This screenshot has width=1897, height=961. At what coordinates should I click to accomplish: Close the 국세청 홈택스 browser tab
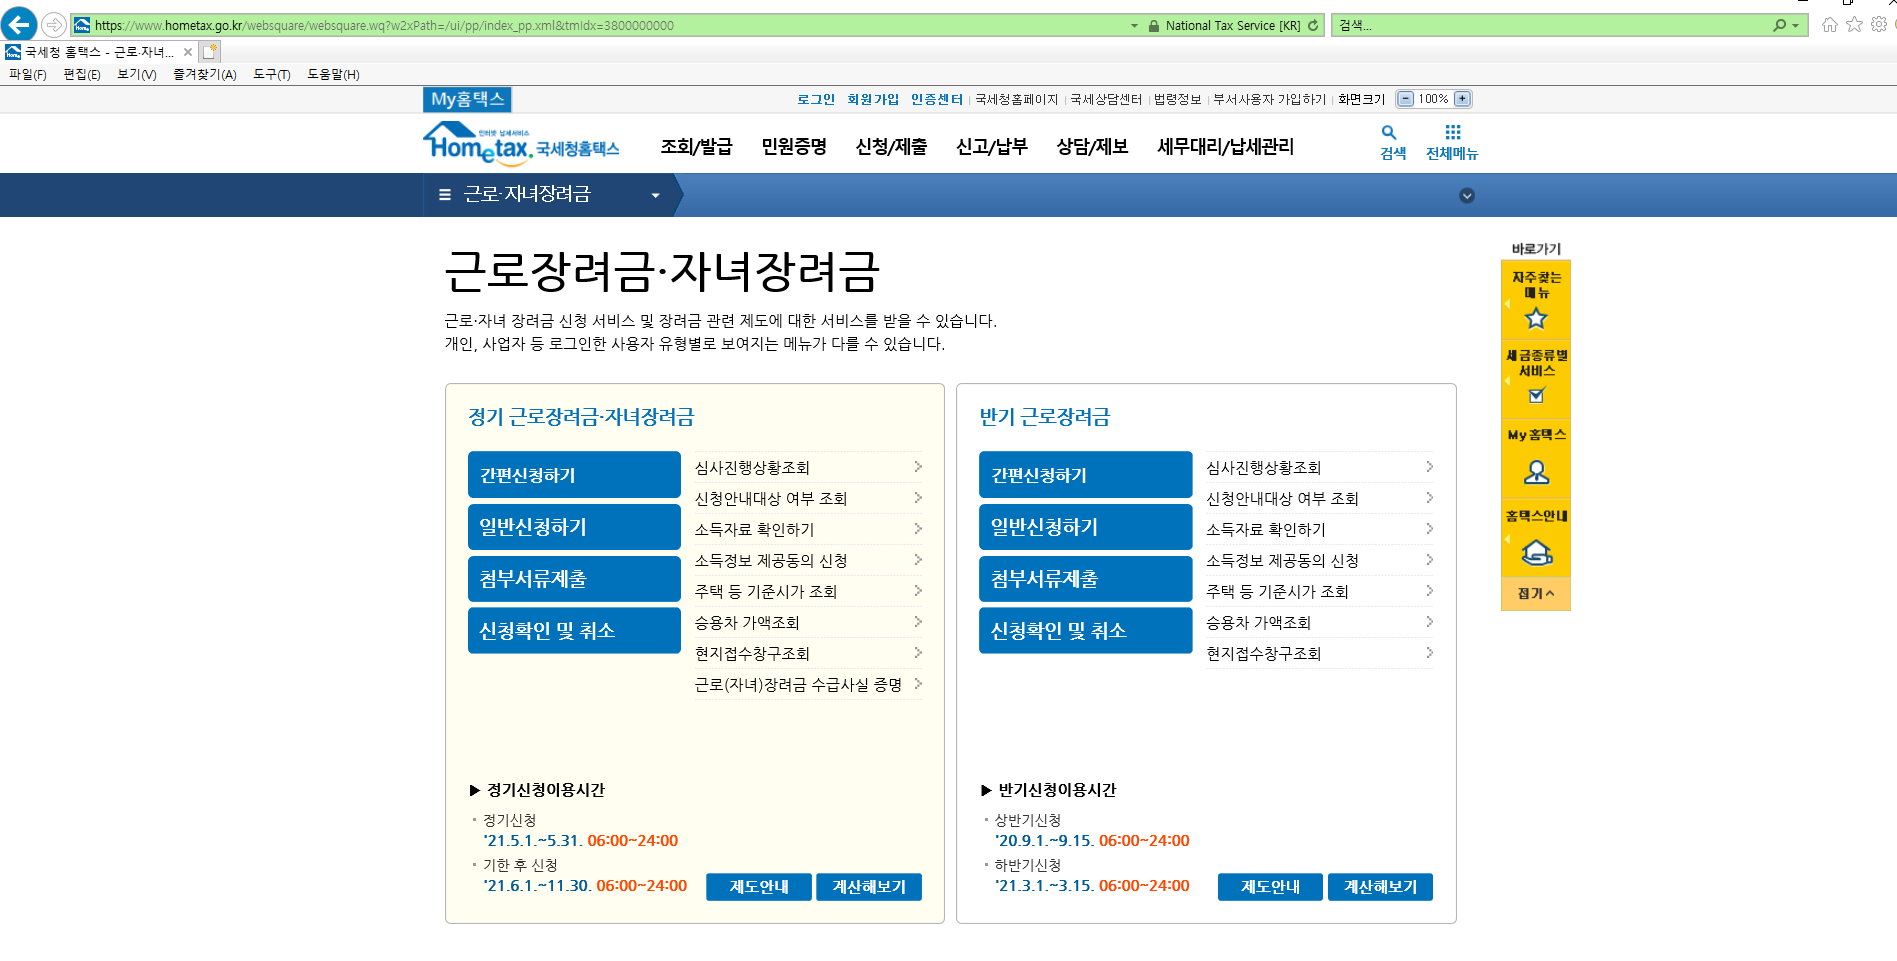(188, 52)
